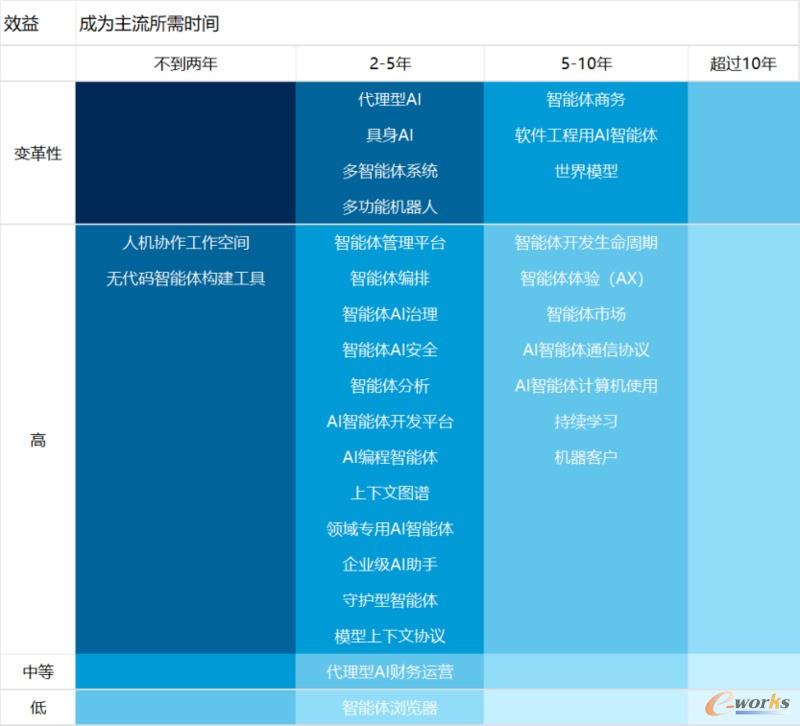The image size is (800, 726).
Task: Click the '守护型智能体' entry
Action: coord(390,600)
